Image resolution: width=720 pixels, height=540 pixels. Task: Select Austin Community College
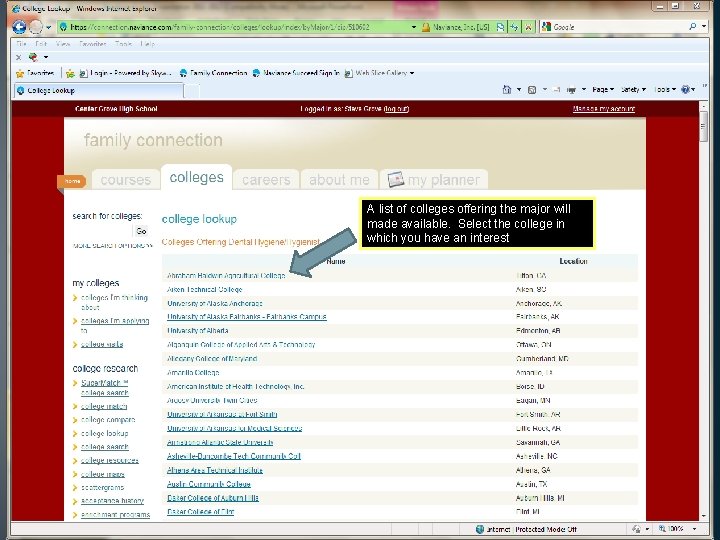coord(208,484)
